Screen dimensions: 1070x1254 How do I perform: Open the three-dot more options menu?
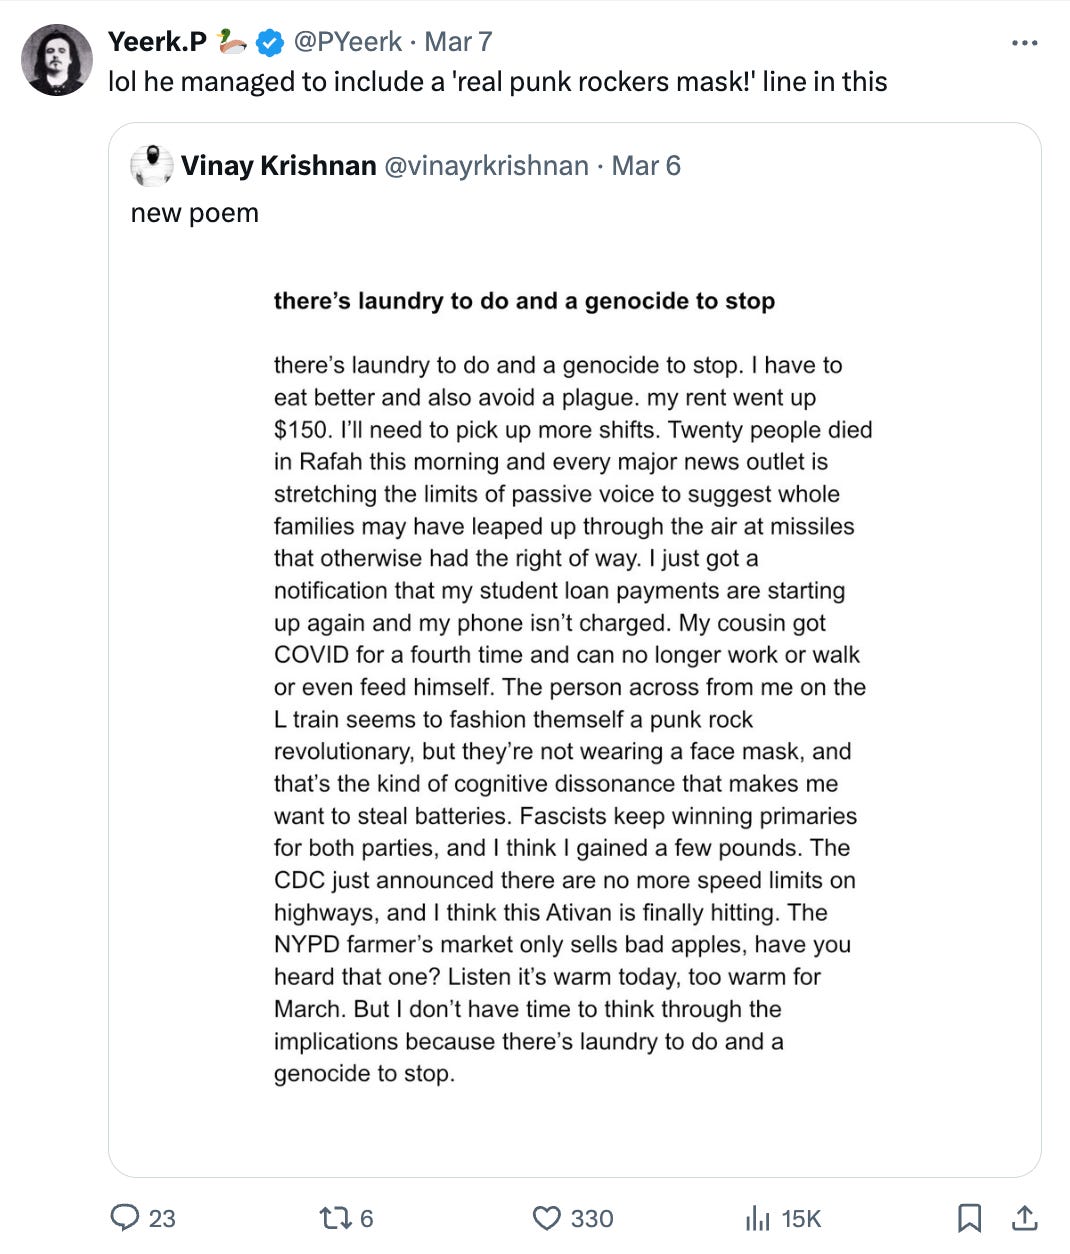1024,43
